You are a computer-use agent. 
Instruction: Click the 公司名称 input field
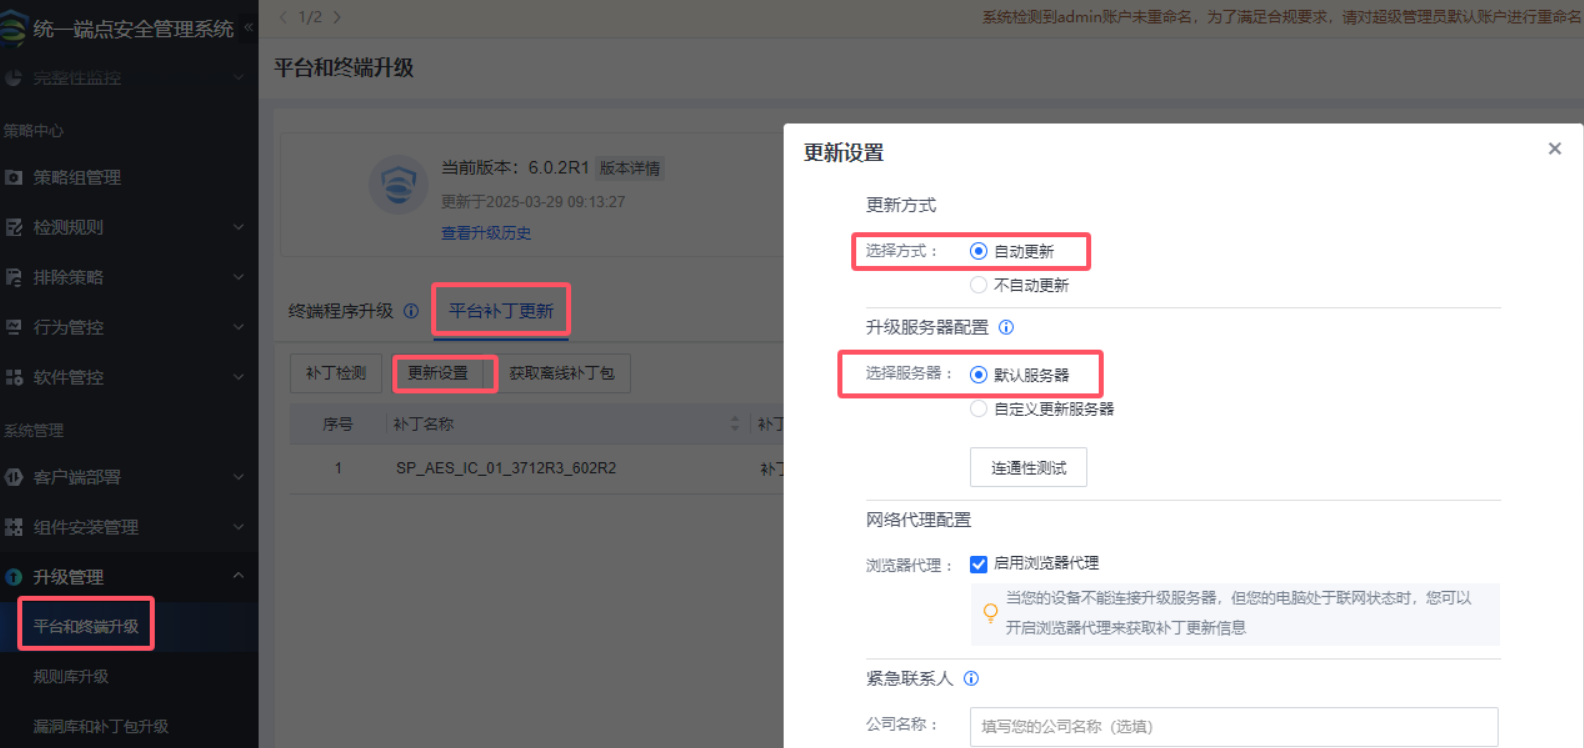tap(1233, 726)
